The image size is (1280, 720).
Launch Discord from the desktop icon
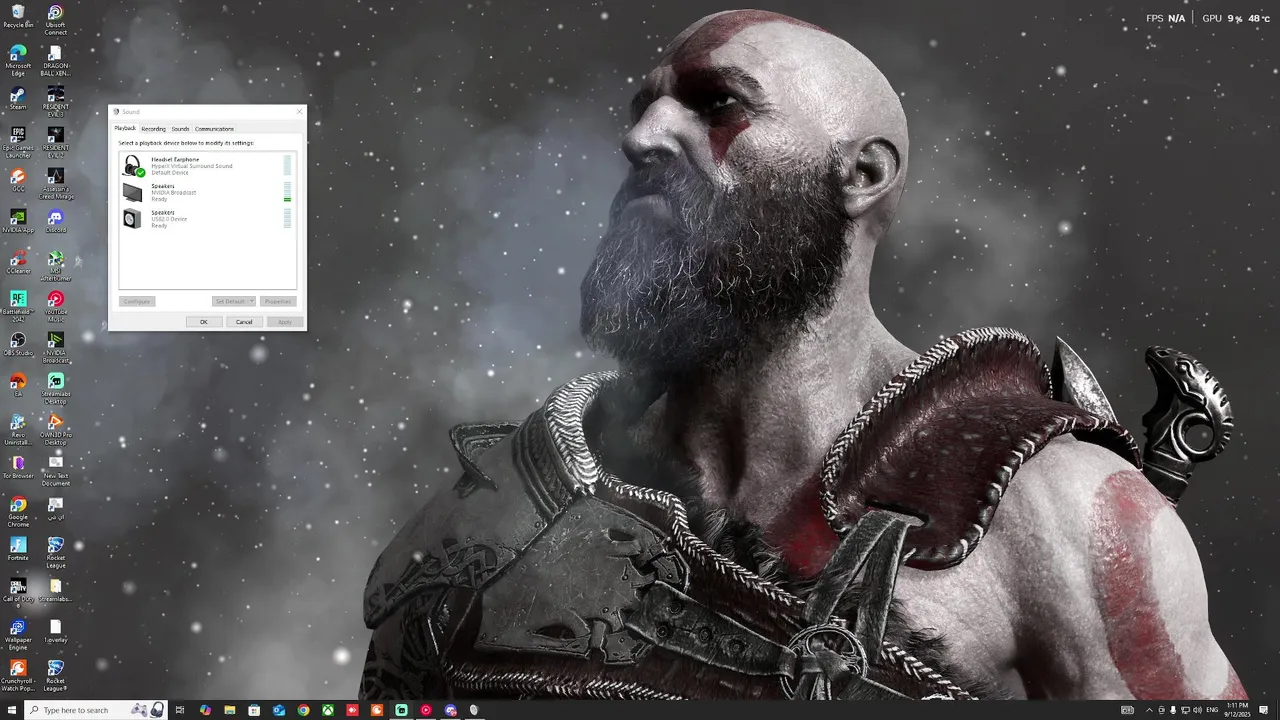56,221
